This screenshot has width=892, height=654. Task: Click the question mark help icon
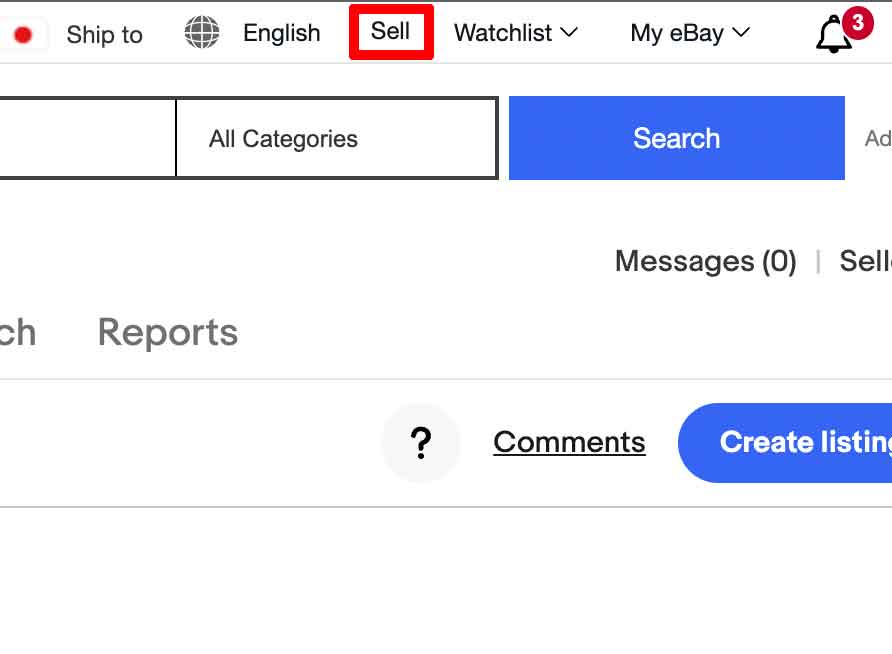tap(421, 443)
